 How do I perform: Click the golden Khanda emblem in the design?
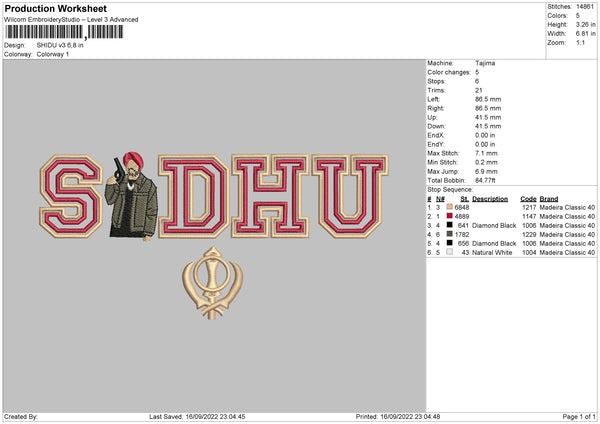click(213, 282)
